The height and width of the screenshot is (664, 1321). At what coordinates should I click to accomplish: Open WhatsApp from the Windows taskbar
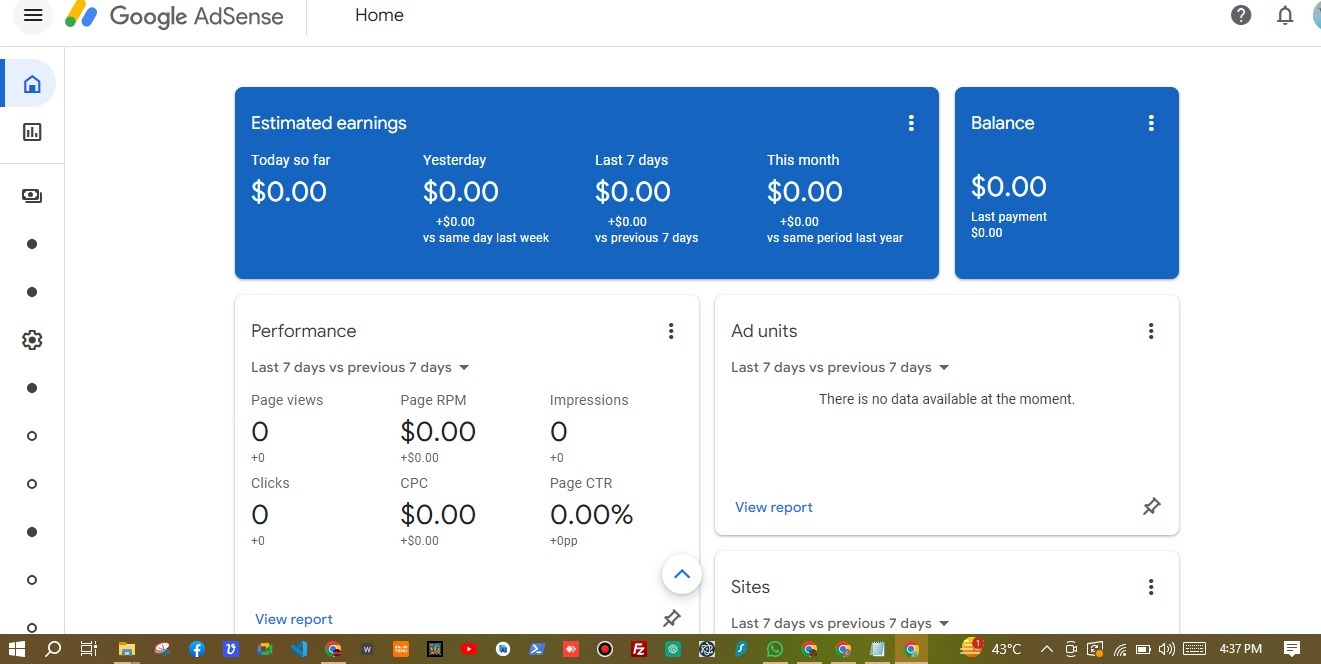click(x=775, y=649)
